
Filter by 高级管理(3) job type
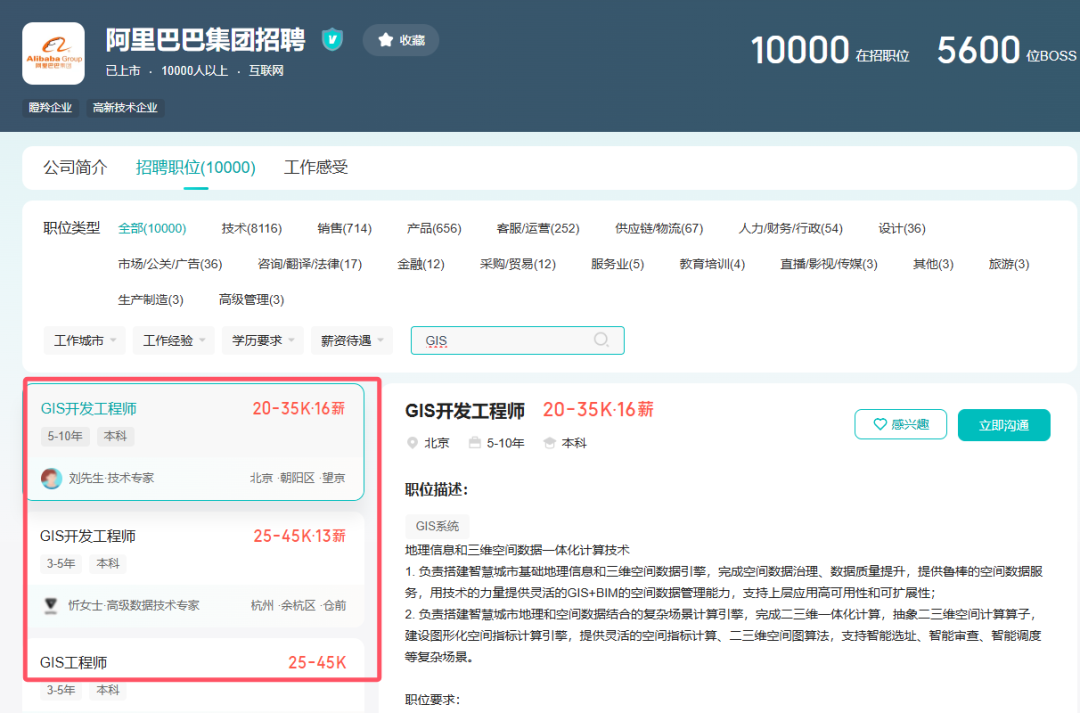(251, 300)
